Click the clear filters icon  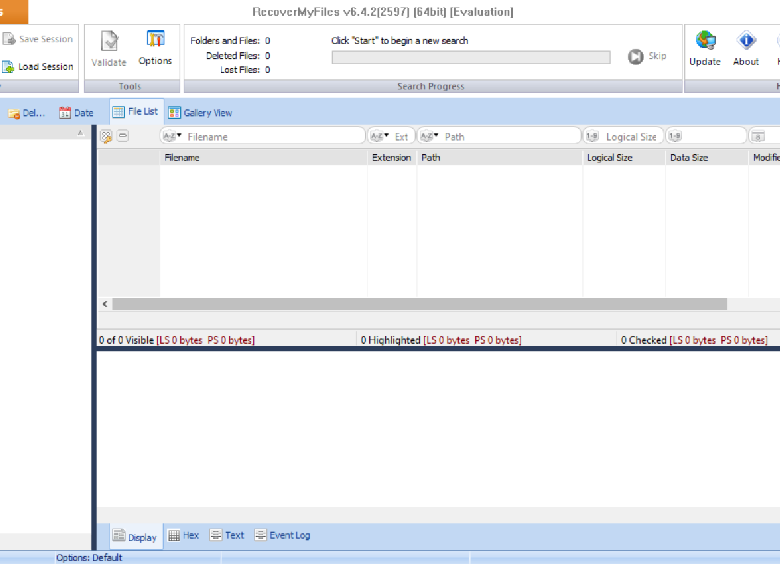106,136
